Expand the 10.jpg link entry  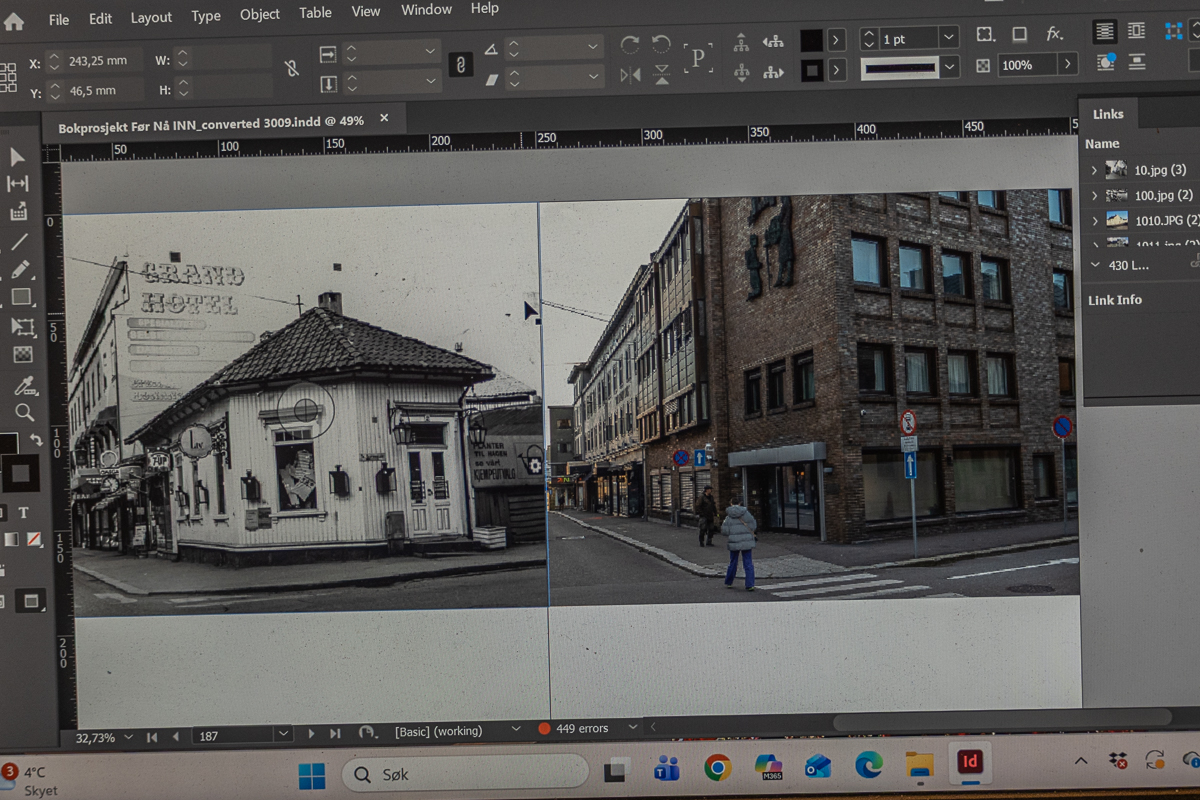coord(1094,170)
